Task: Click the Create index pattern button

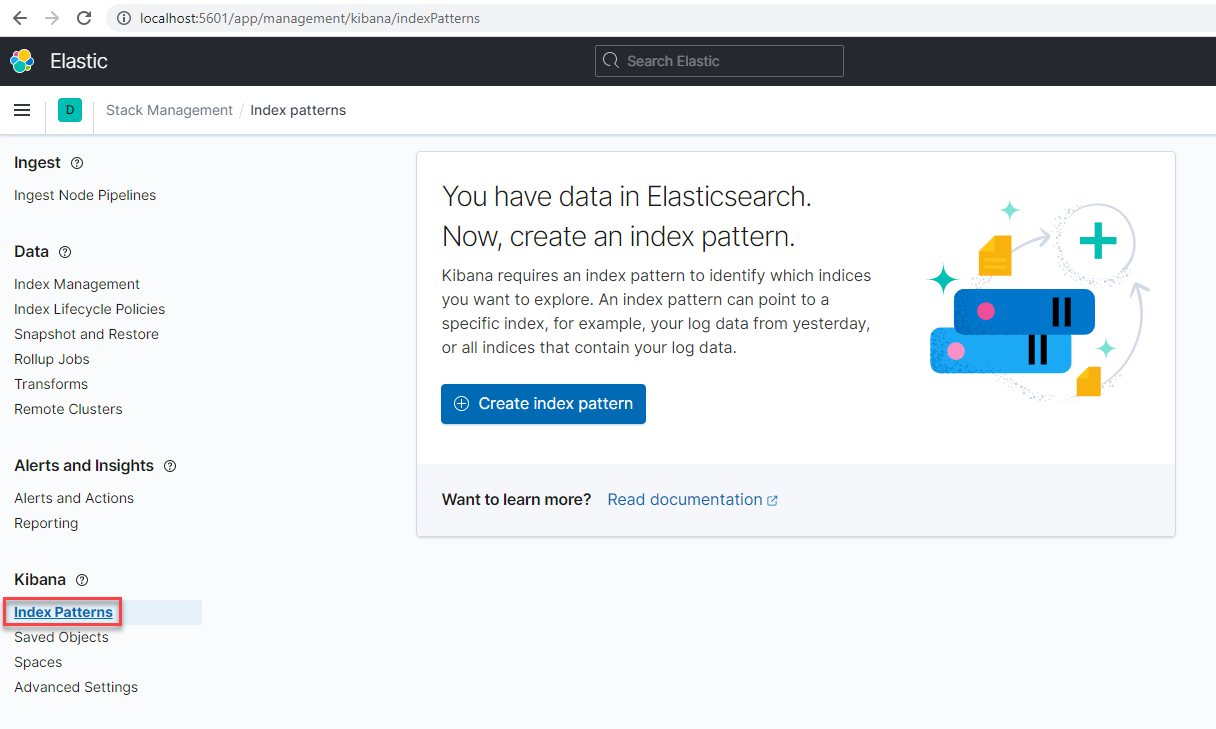Action: tap(543, 404)
